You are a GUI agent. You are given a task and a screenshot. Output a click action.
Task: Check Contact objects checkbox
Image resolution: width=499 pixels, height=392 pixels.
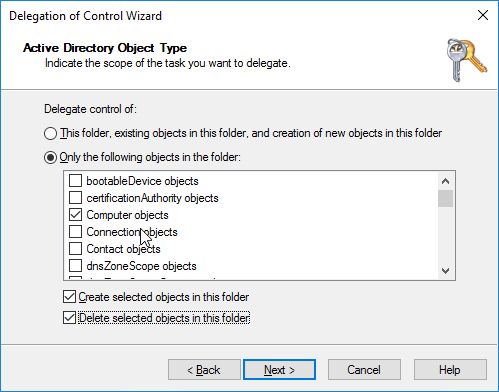[x=75, y=249]
